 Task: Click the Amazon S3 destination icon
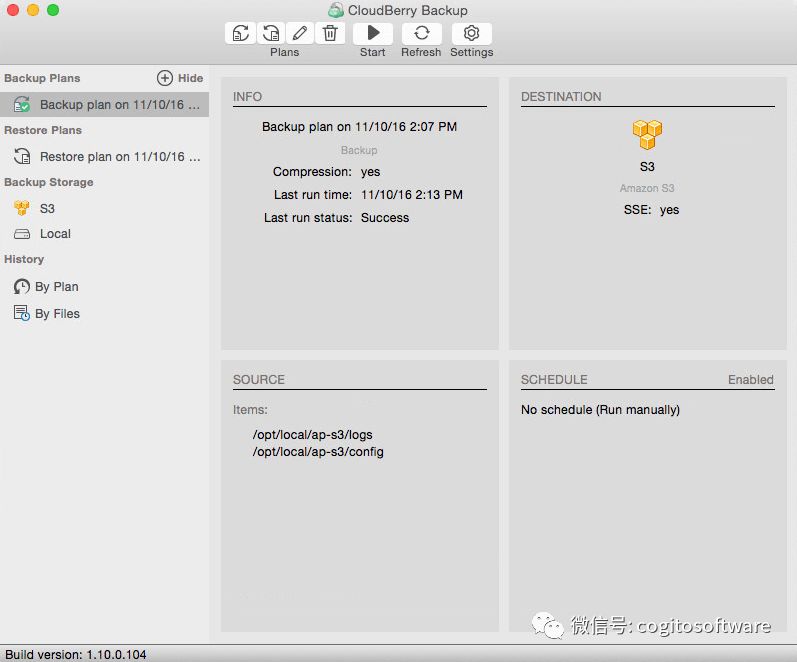pos(647,135)
